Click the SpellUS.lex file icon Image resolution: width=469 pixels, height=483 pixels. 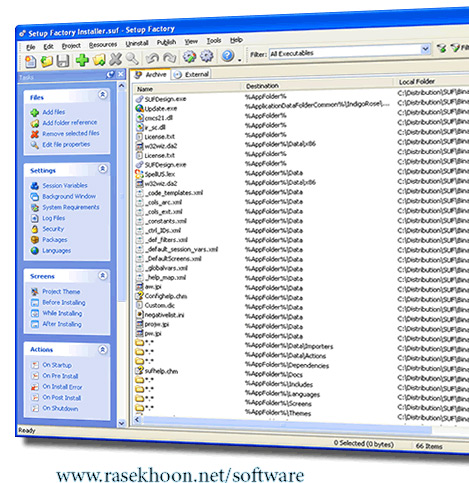click(139, 174)
